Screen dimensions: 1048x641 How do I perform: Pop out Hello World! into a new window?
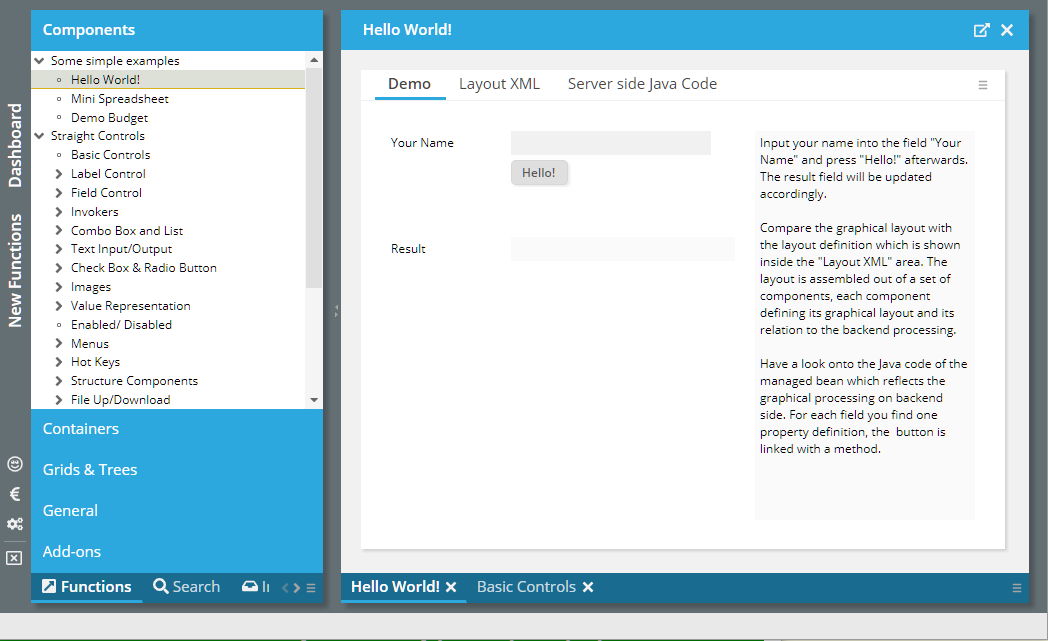pyautogui.click(x=981, y=30)
